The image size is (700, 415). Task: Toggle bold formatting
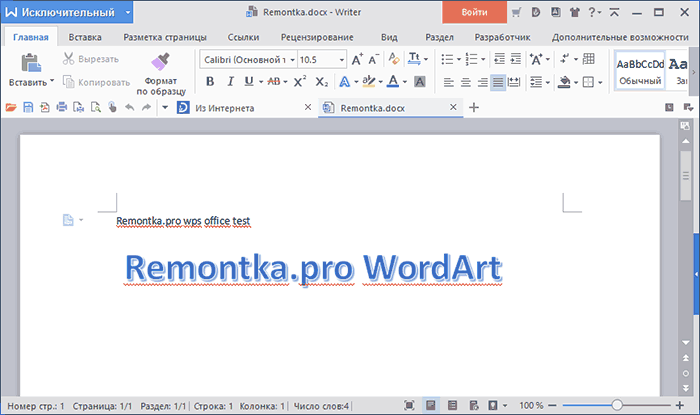pyautogui.click(x=210, y=82)
